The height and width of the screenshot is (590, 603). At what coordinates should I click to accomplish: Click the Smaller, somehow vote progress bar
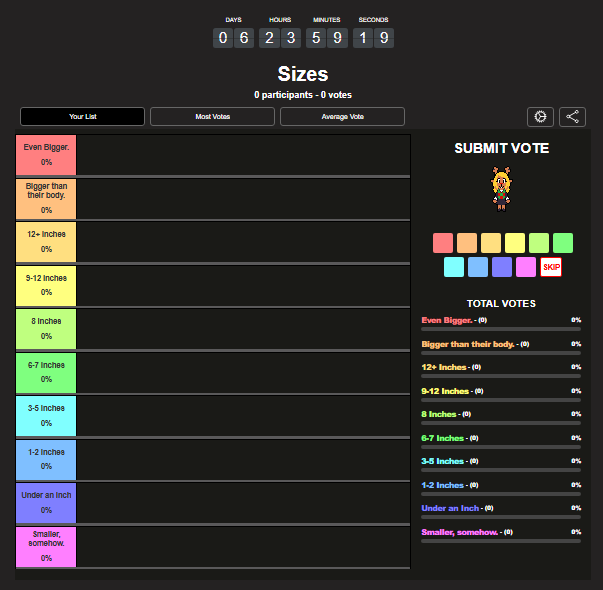tap(501, 541)
